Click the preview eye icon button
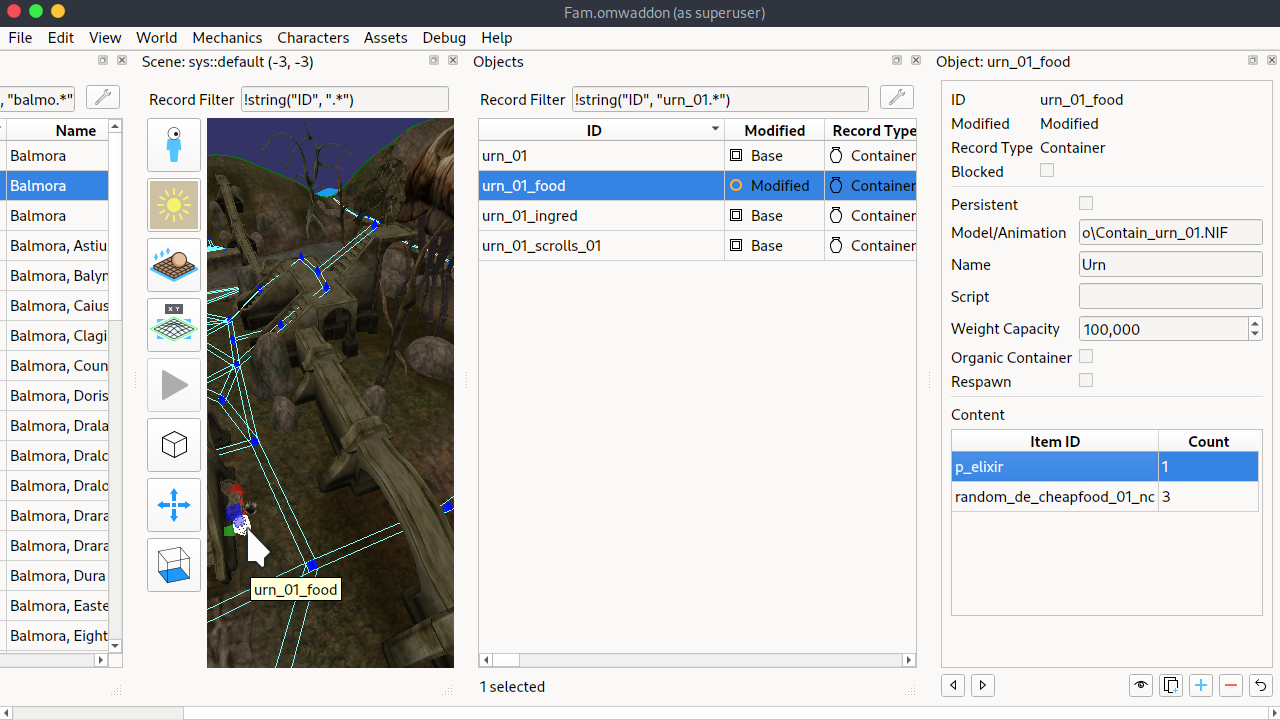Screen dimensions: 1280x720 (1140, 685)
